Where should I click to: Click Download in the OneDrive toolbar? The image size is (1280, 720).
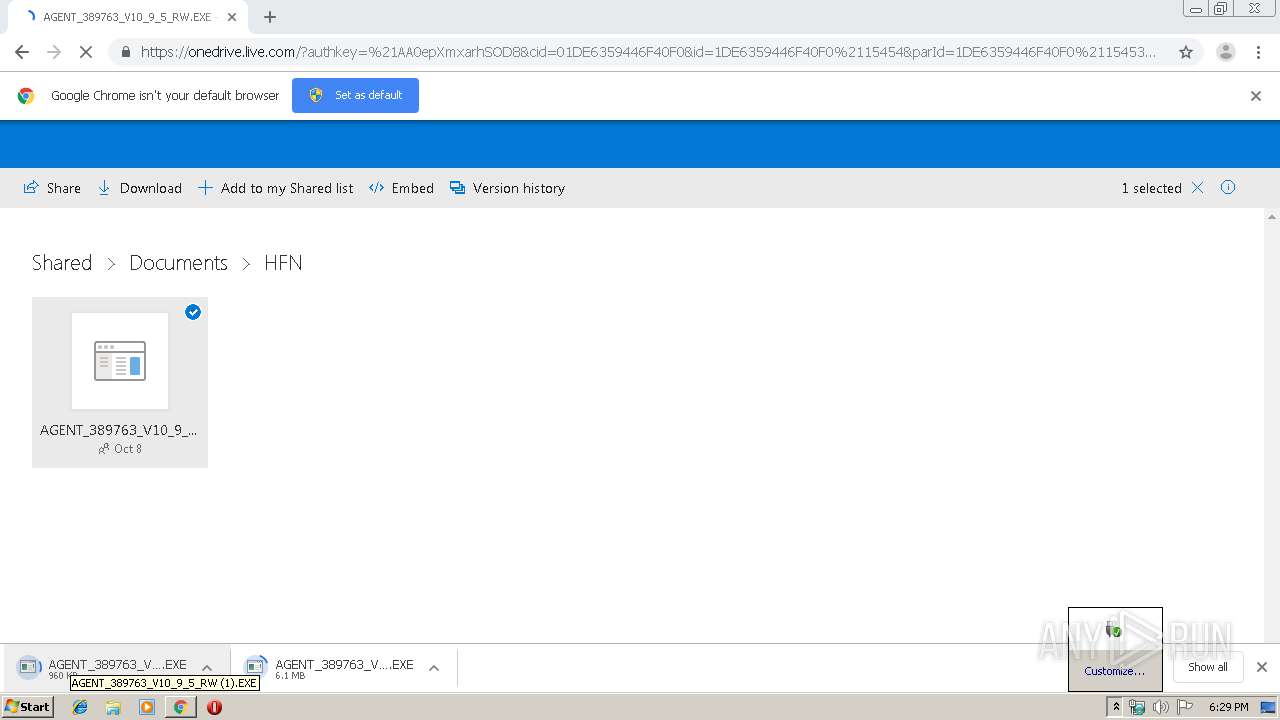139,188
